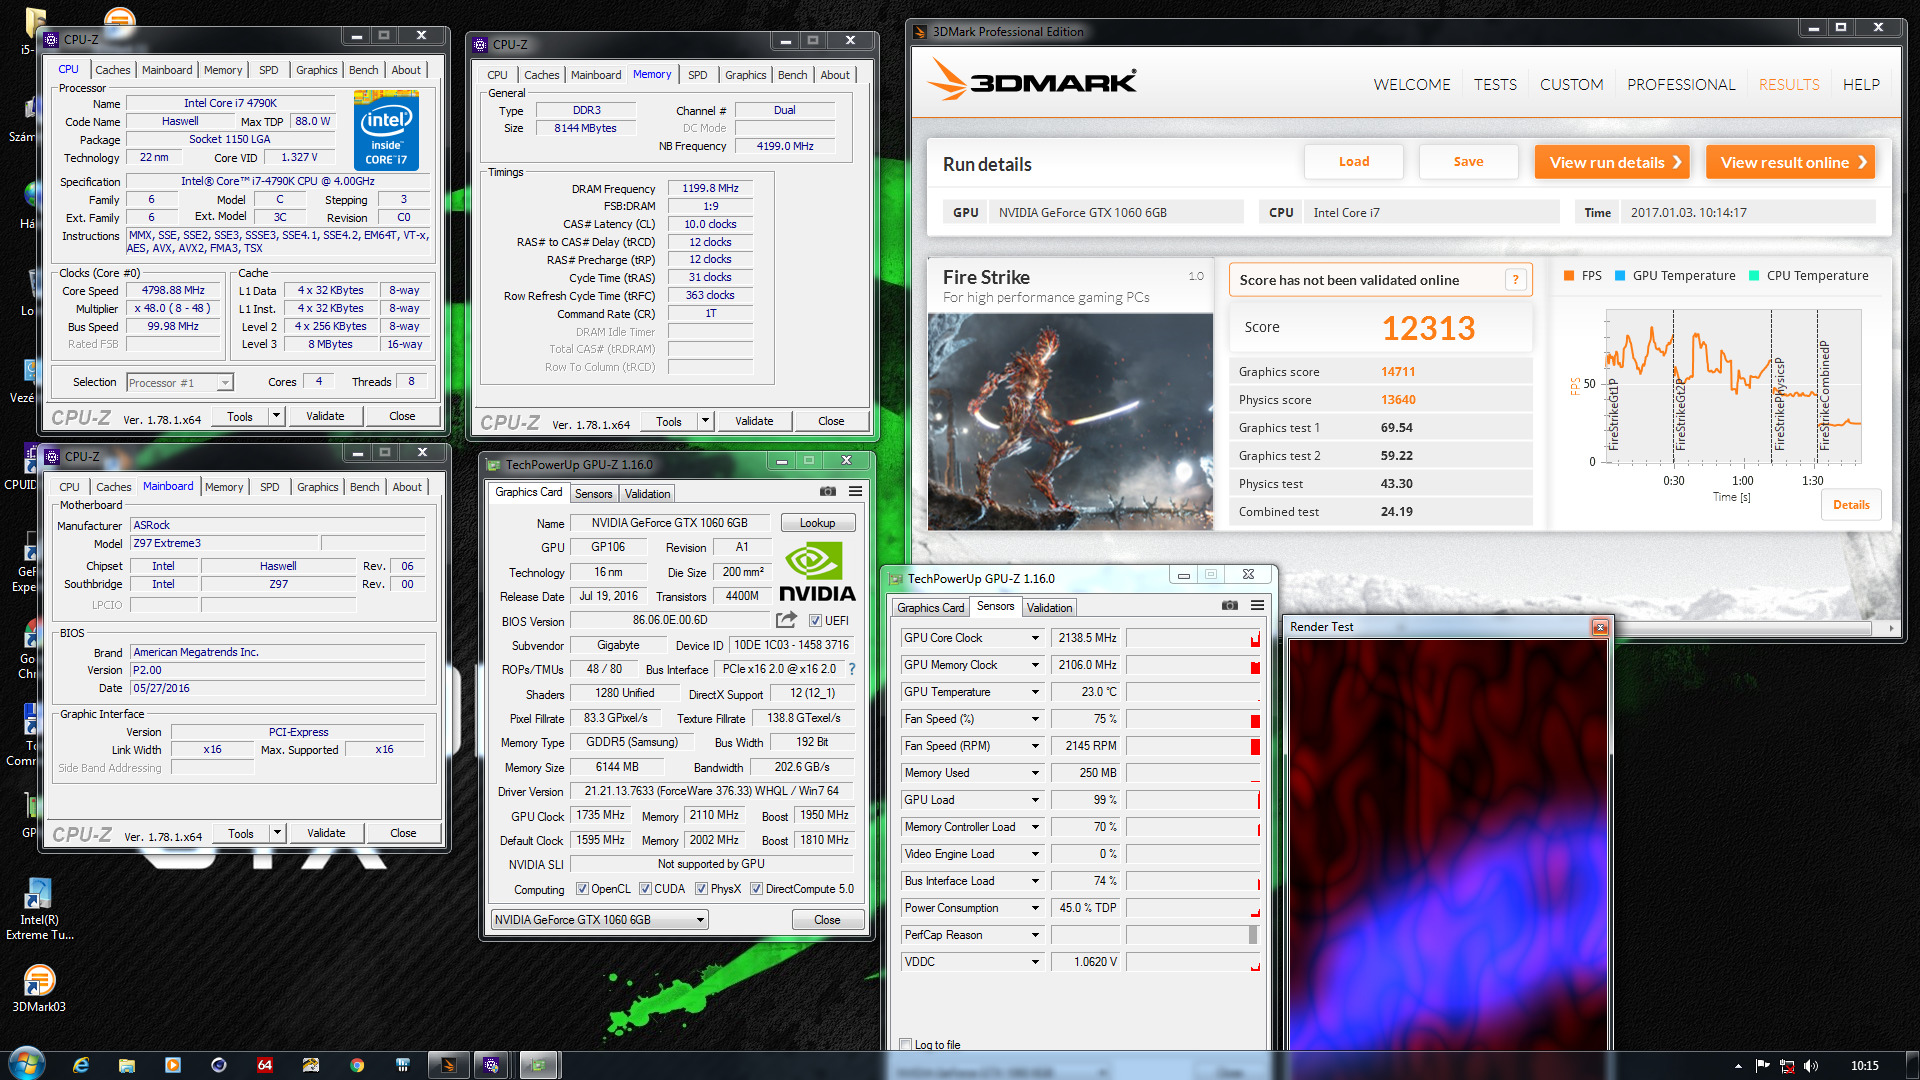1920x1080 pixels.
Task: Open TESTS menu in 3DMark
Action: [x=1495, y=85]
